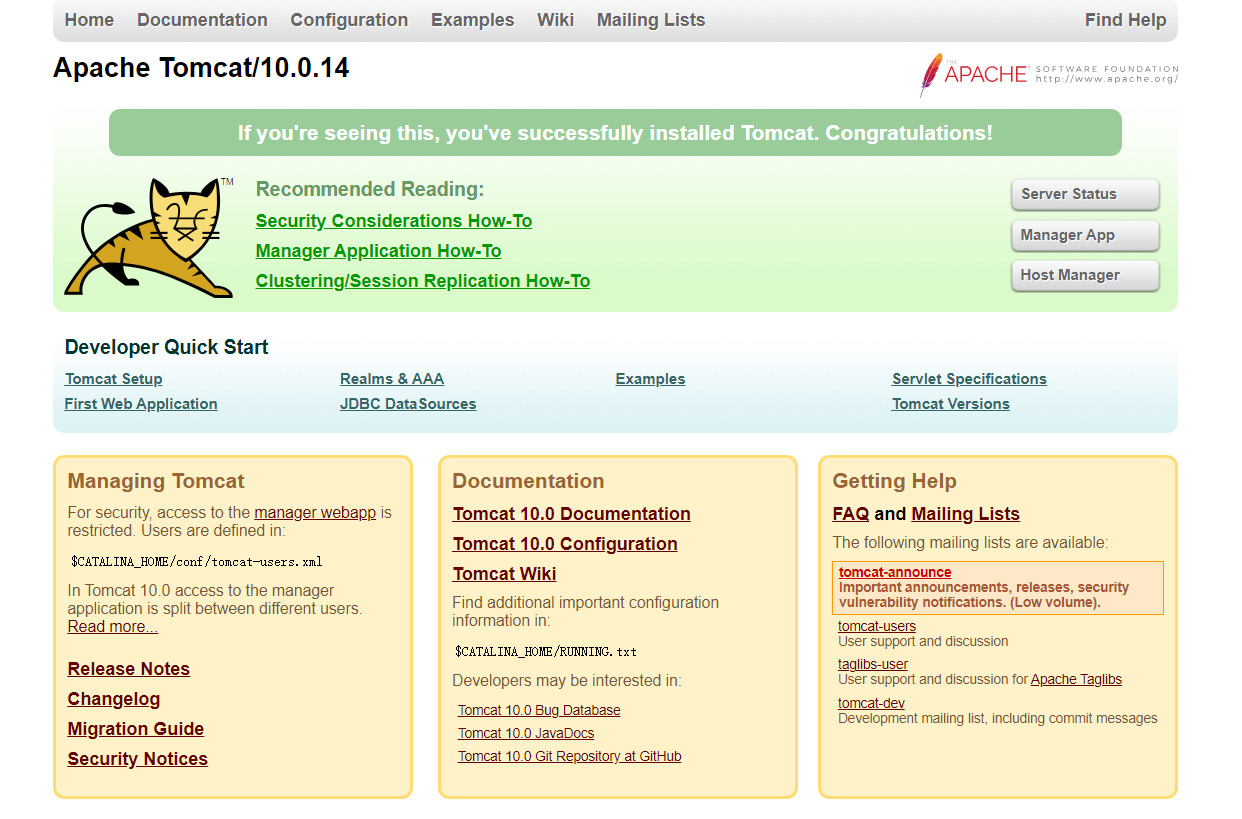The height and width of the screenshot is (819, 1242).
Task: Click Find Help in the navigation bar
Action: [x=1125, y=20]
